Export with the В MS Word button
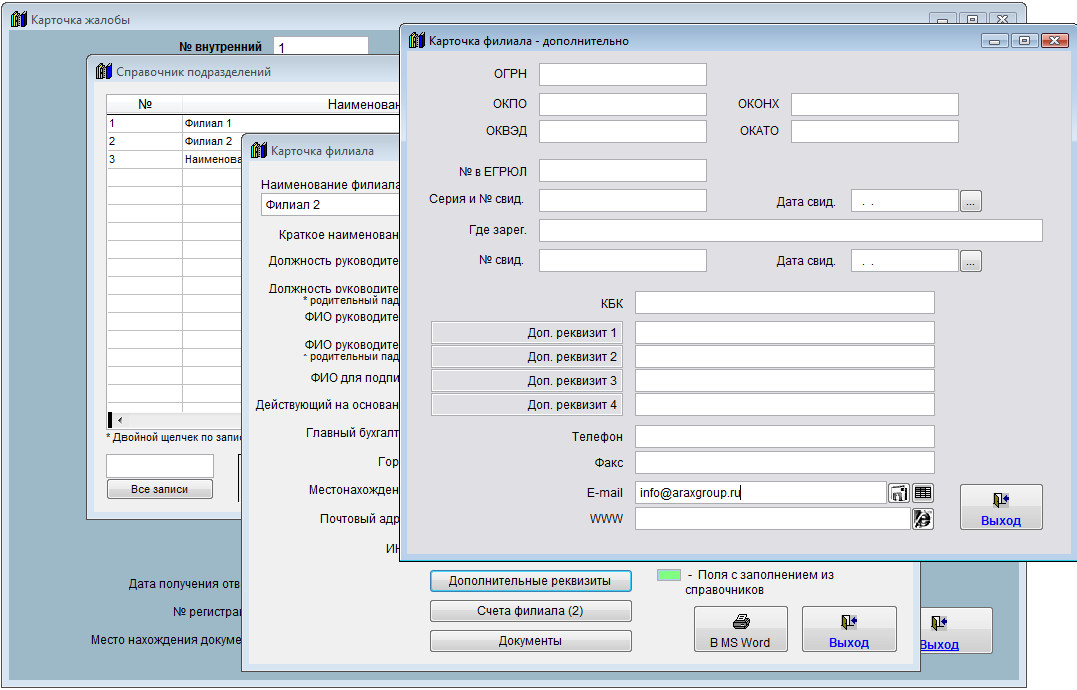 click(x=740, y=629)
